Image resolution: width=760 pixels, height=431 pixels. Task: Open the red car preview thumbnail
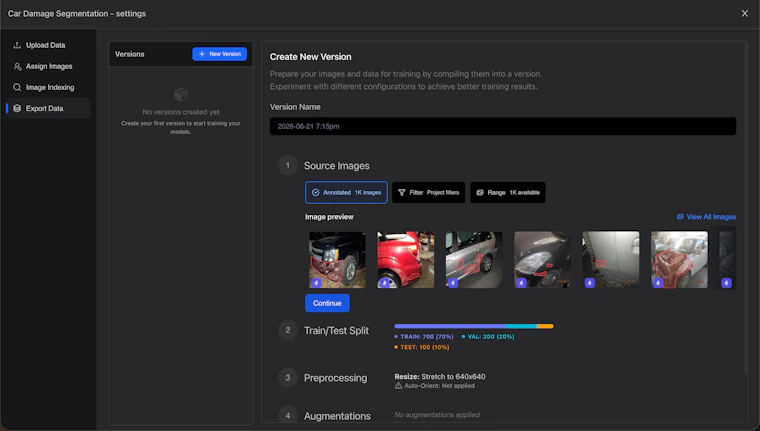(x=406, y=260)
